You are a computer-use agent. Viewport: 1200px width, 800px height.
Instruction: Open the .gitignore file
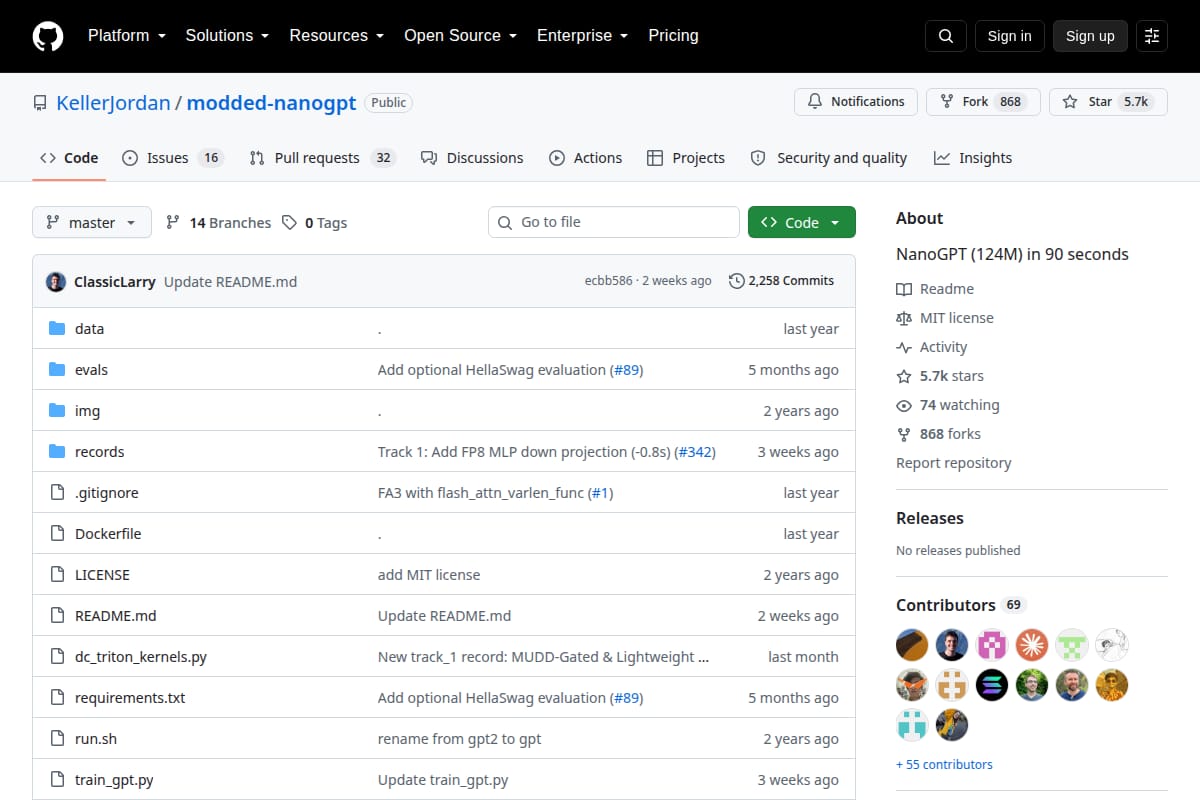tap(107, 493)
